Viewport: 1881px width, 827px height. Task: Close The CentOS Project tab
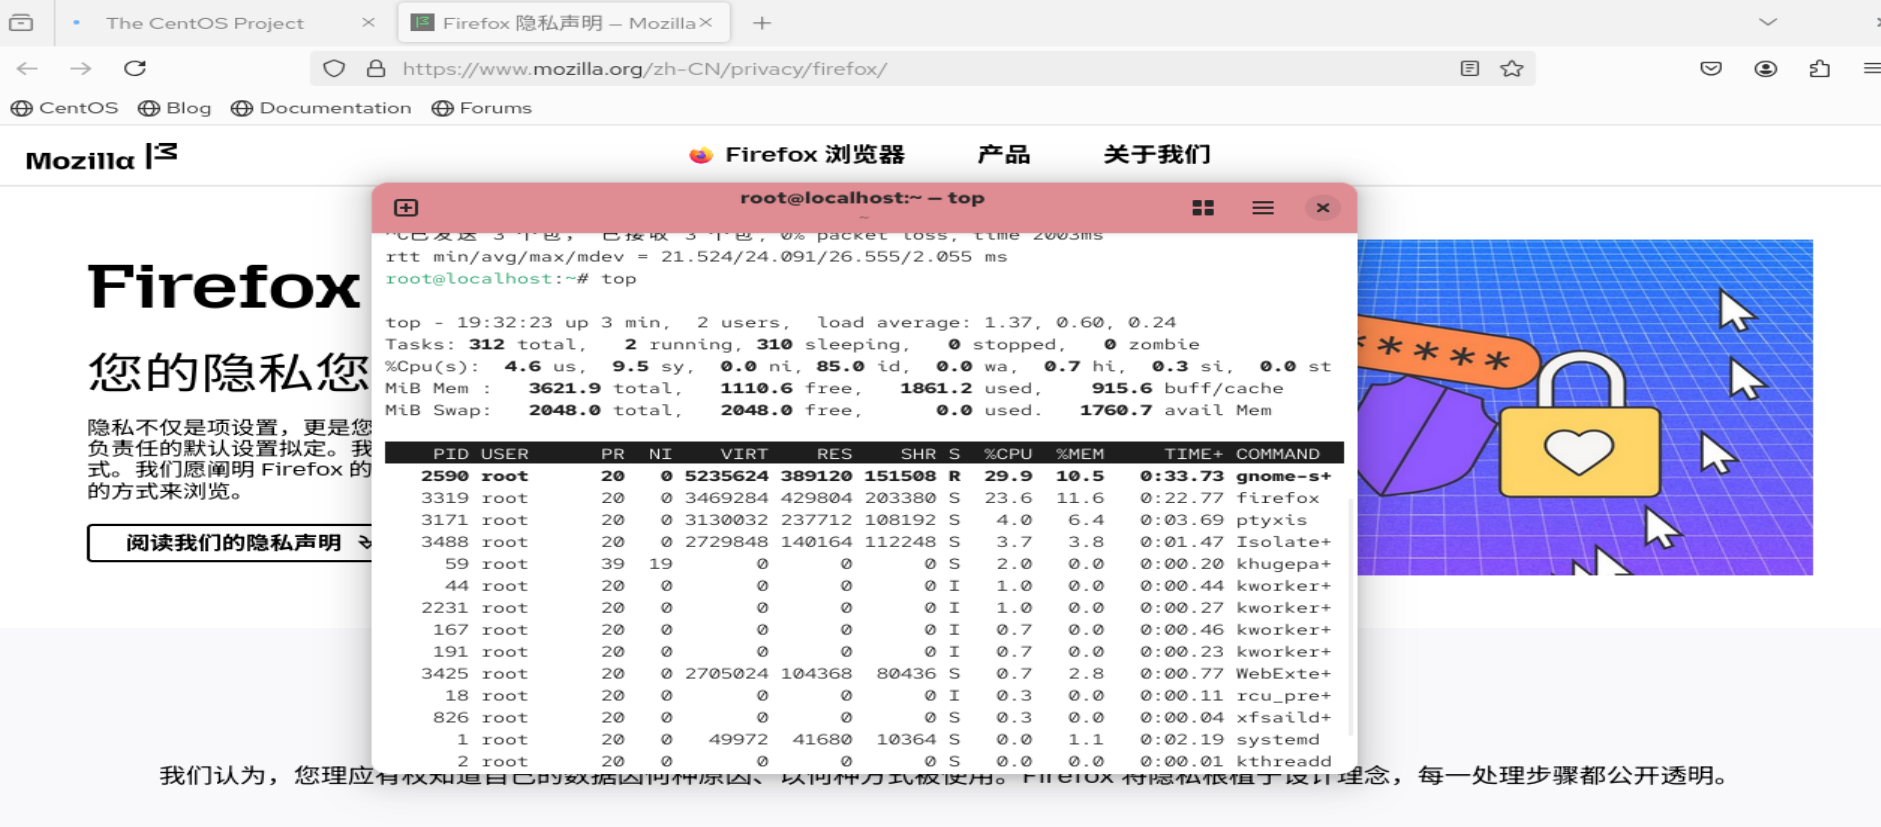[368, 22]
